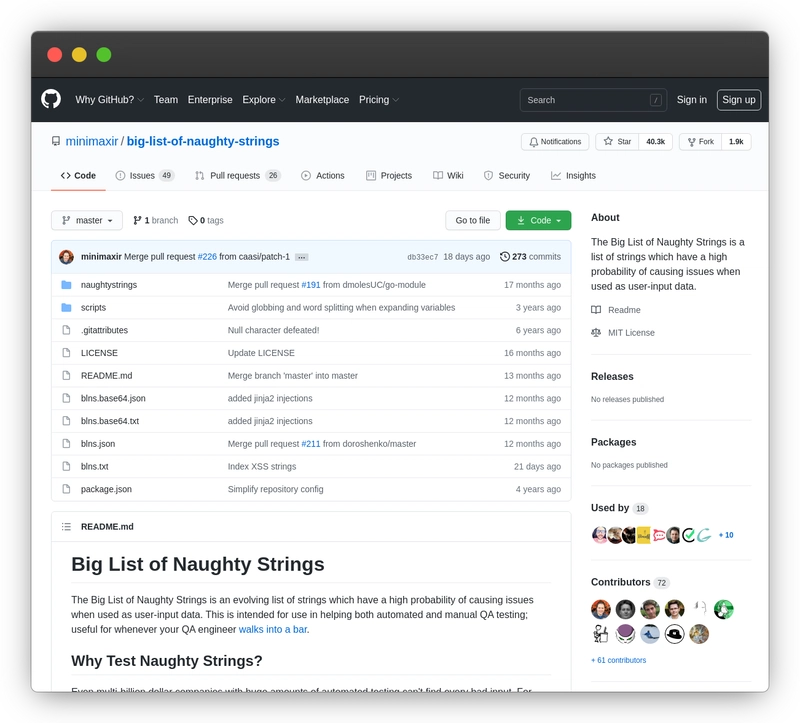View the 273 commits history
800x723 pixels.
coord(530,257)
